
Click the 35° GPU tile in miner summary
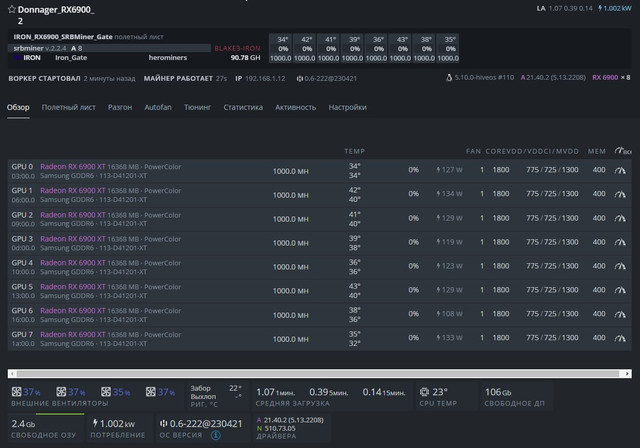[448, 49]
